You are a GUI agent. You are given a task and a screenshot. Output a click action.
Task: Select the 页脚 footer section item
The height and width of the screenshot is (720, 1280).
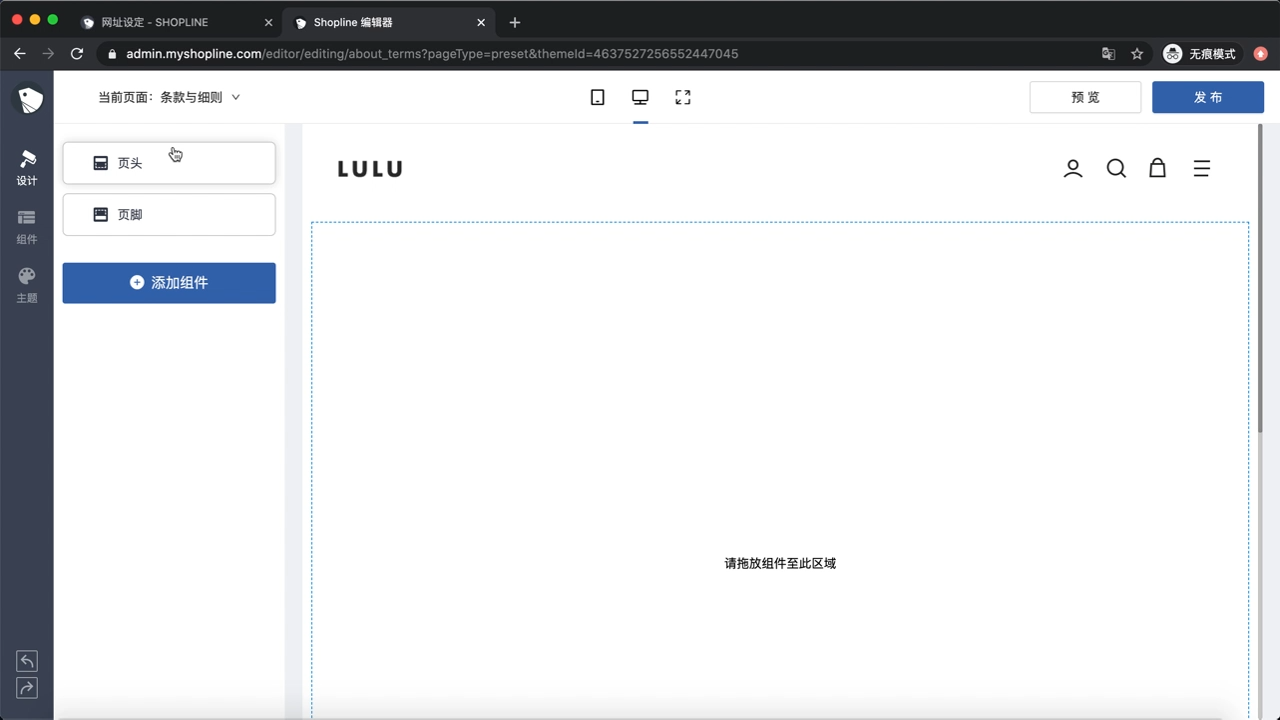coord(169,214)
